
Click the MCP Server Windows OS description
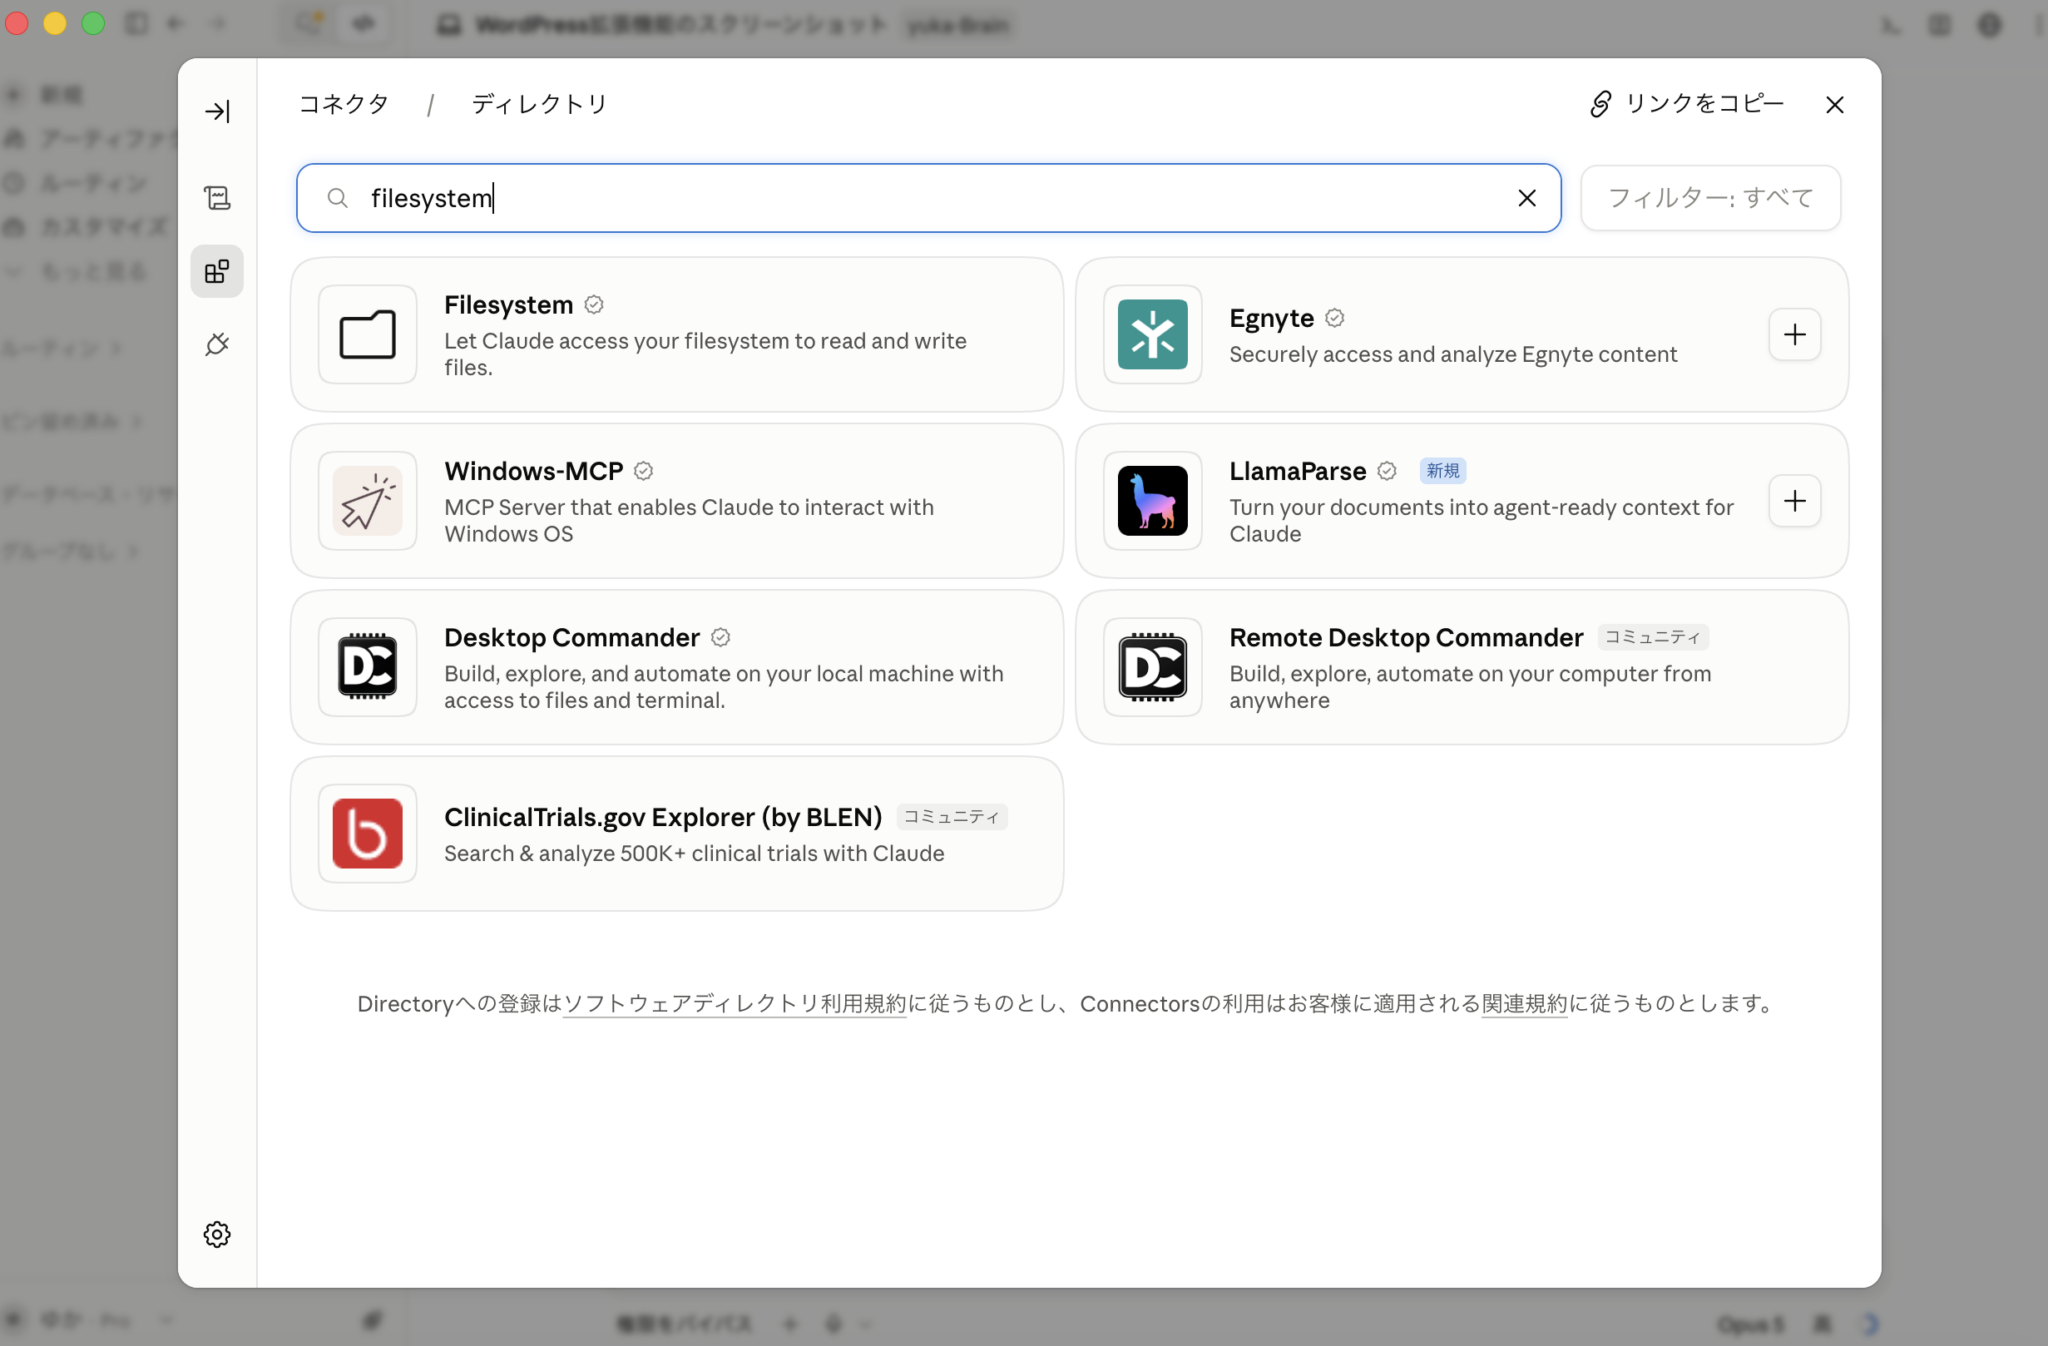coord(688,520)
